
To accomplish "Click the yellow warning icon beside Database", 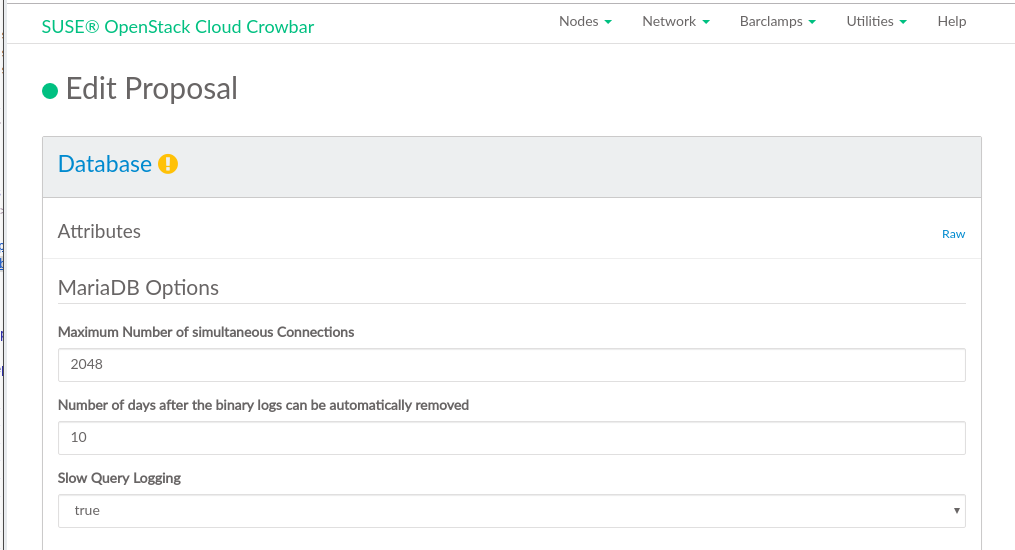I will (168, 164).
